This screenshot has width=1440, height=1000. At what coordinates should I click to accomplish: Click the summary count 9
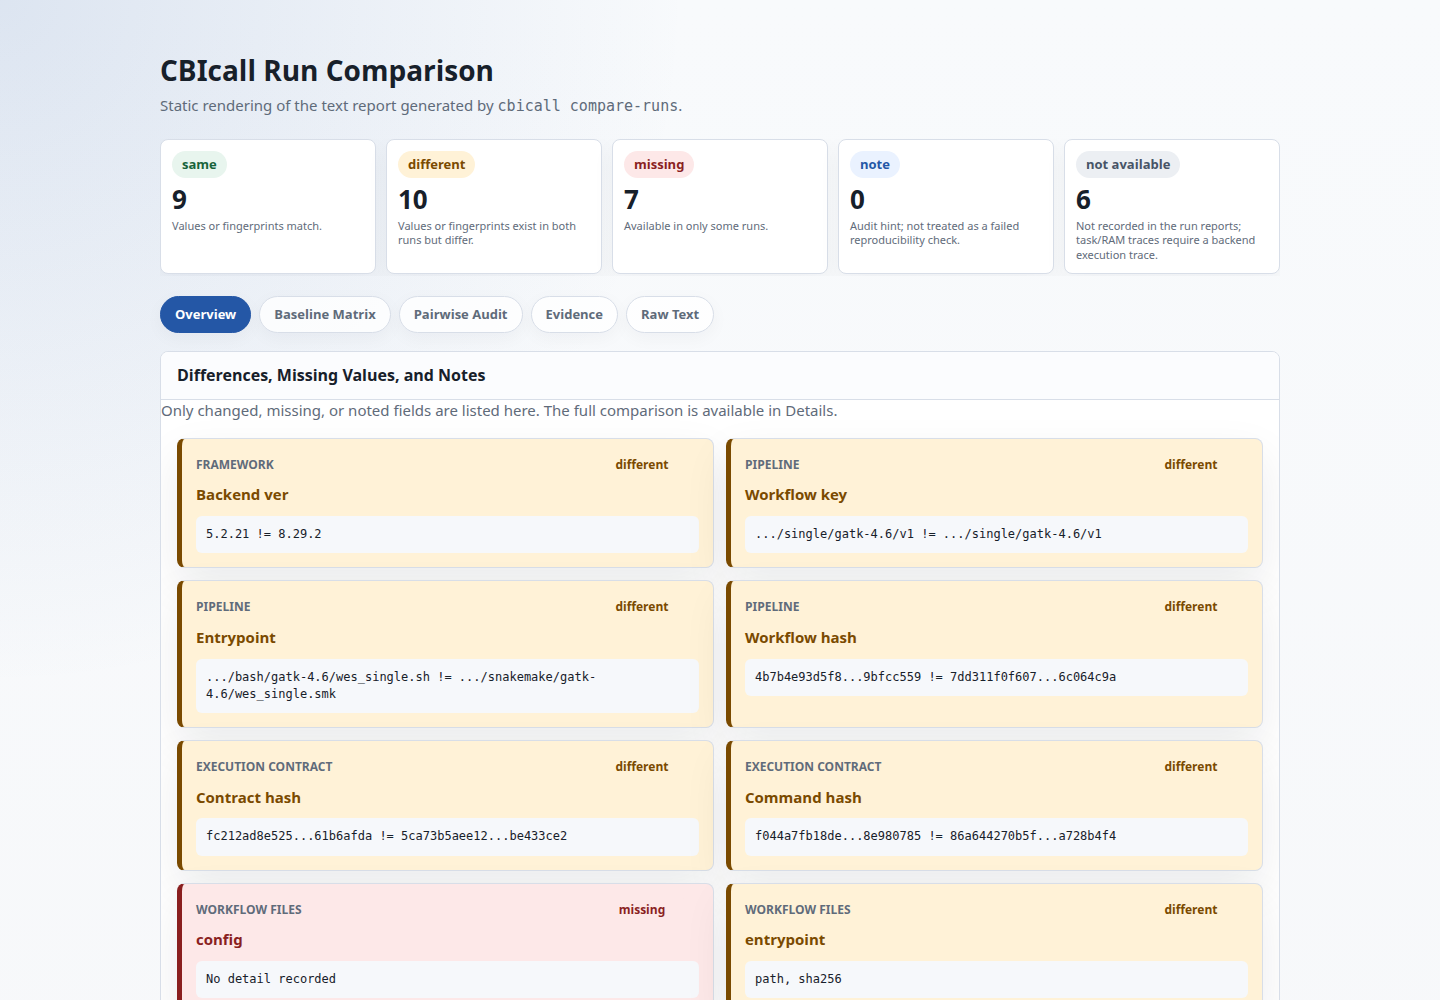(x=180, y=200)
